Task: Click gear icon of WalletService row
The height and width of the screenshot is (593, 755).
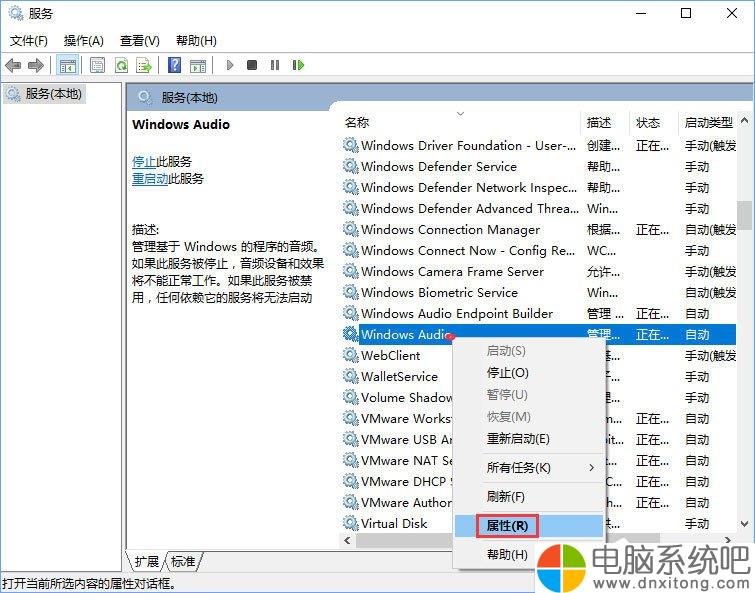Action: [x=351, y=376]
